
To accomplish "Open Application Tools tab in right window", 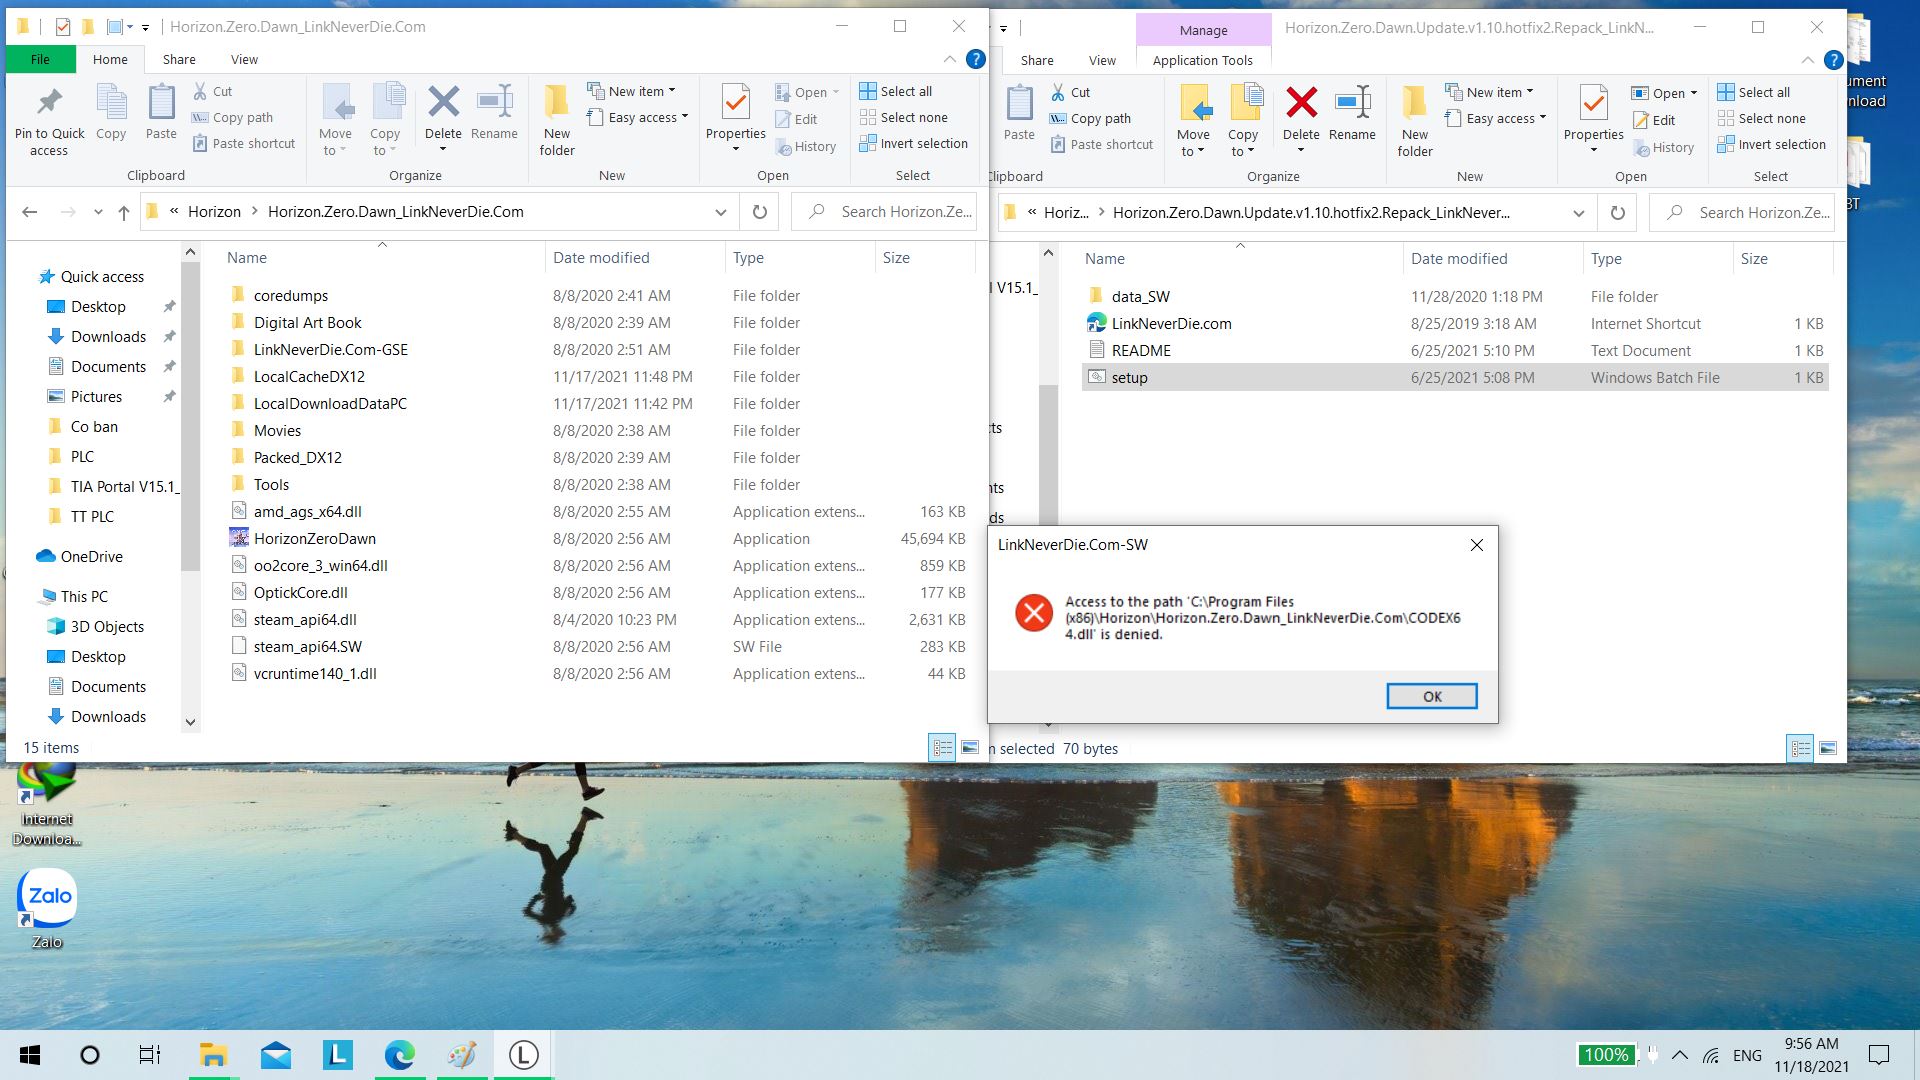I will point(1202,60).
